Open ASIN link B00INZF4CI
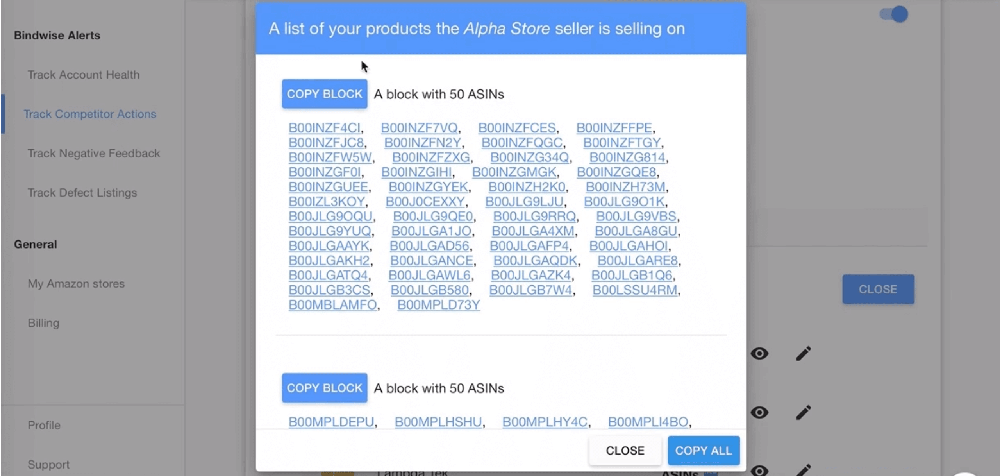This screenshot has height=476, width=1000. point(325,128)
